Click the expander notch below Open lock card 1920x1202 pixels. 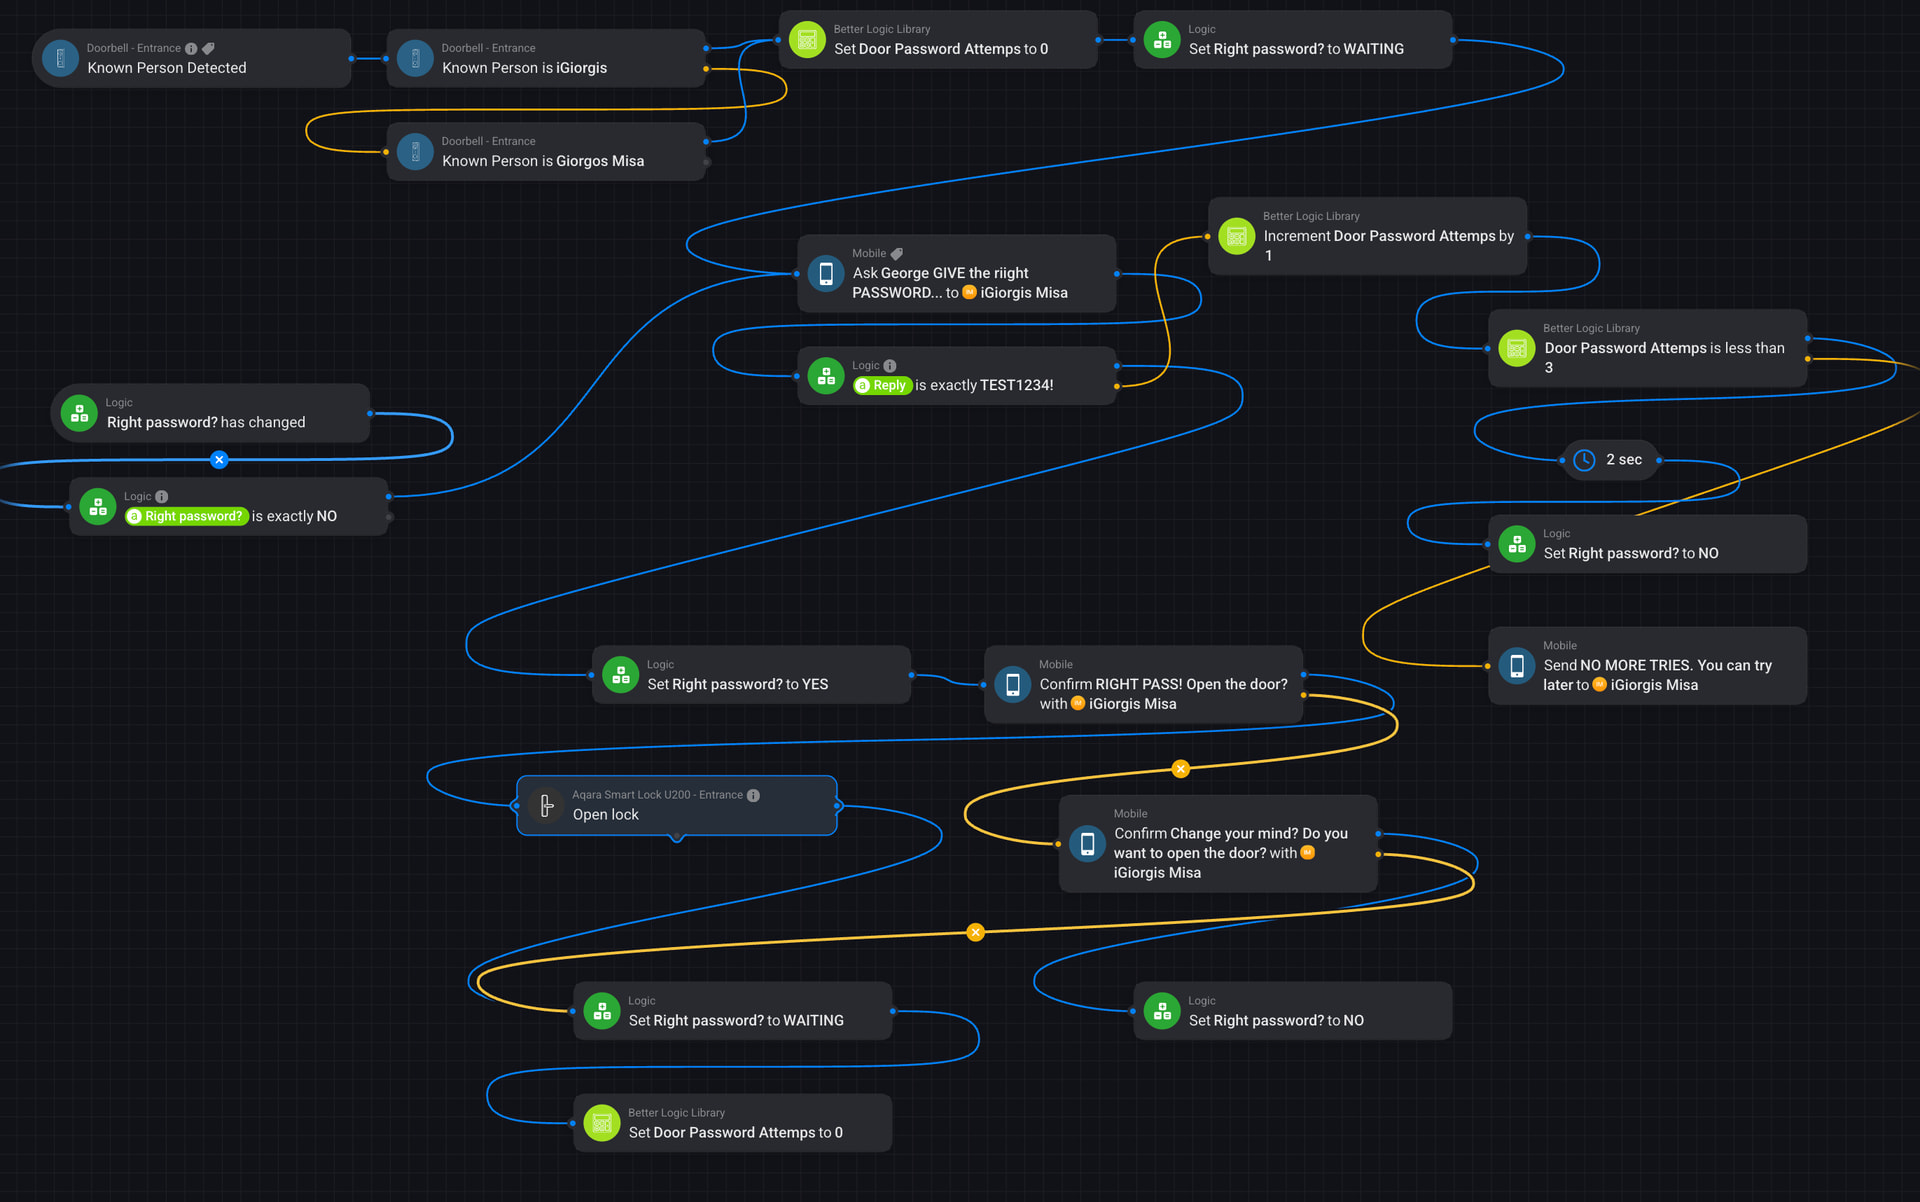point(677,837)
